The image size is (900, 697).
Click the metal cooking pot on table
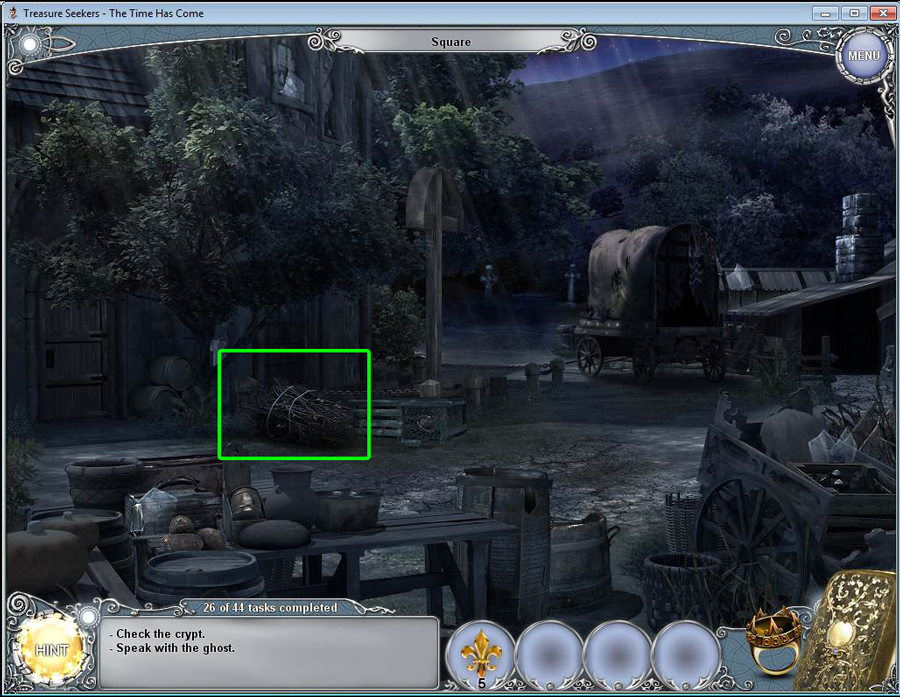coord(348,508)
